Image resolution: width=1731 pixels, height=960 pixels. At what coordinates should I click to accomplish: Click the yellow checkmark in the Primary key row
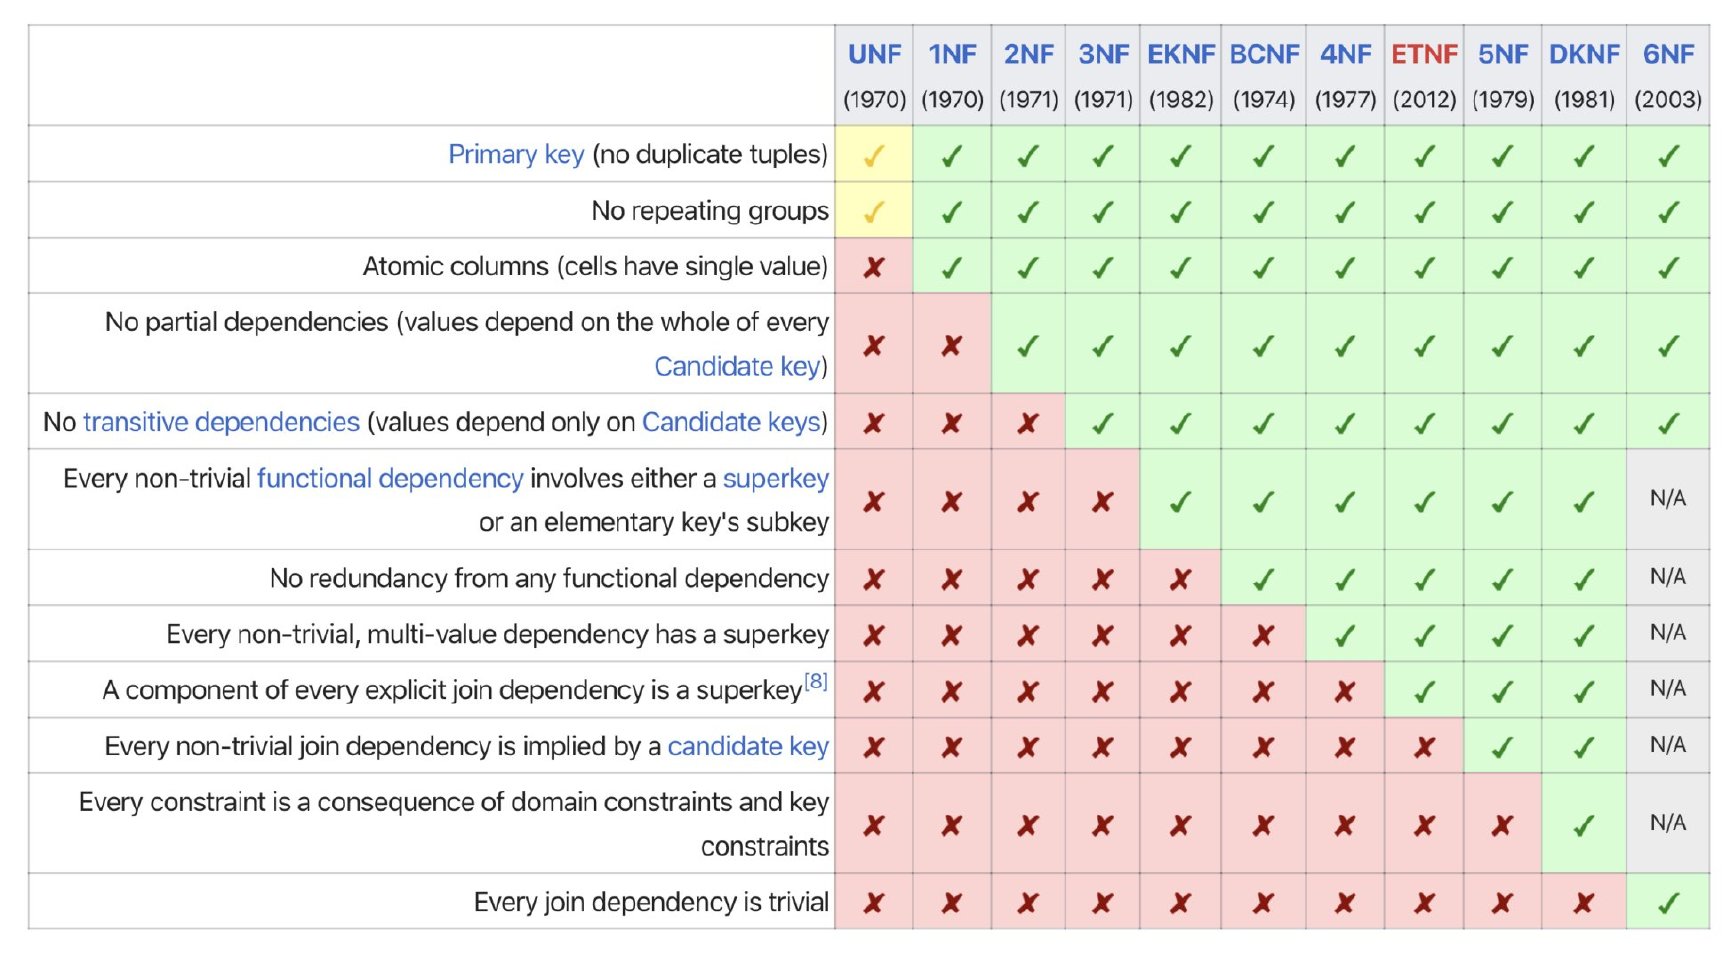point(873,155)
